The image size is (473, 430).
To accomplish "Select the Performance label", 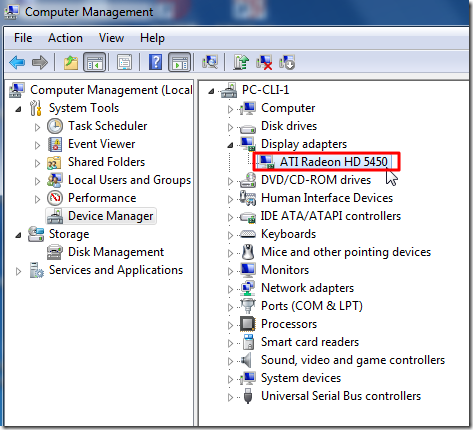I will coord(102,198).
